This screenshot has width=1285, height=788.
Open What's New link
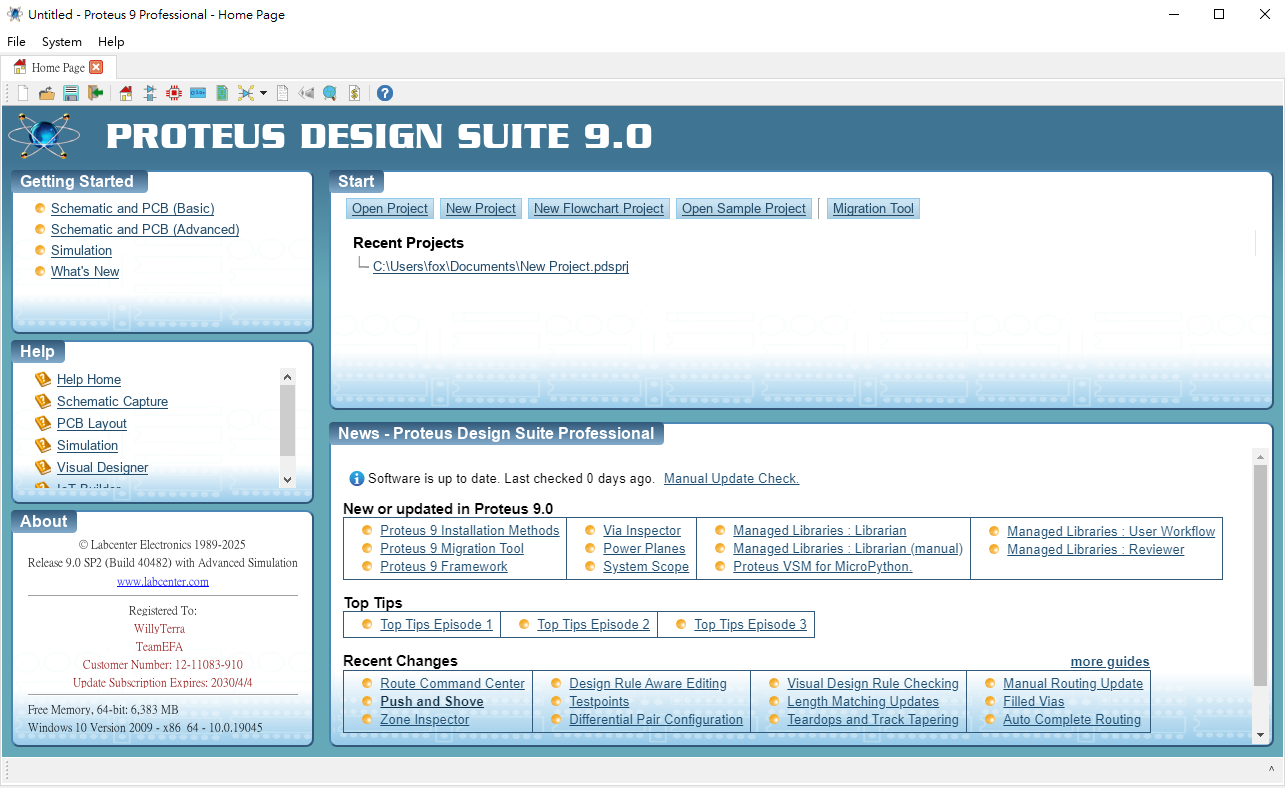85,271
